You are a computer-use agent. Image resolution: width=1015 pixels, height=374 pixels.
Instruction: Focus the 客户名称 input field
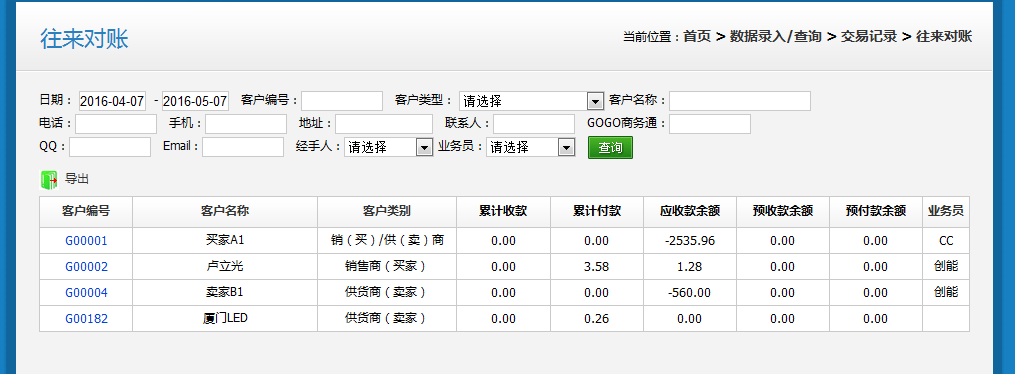click(x=740, y=101)
